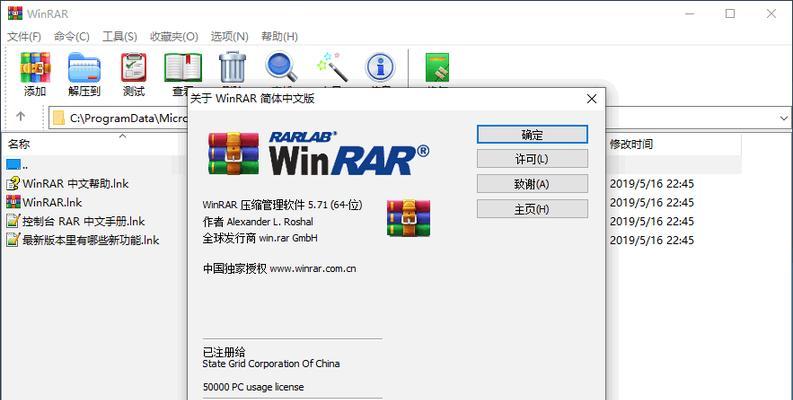
Task: Confirm with the 确定 button
Action: tap(532, 135)
